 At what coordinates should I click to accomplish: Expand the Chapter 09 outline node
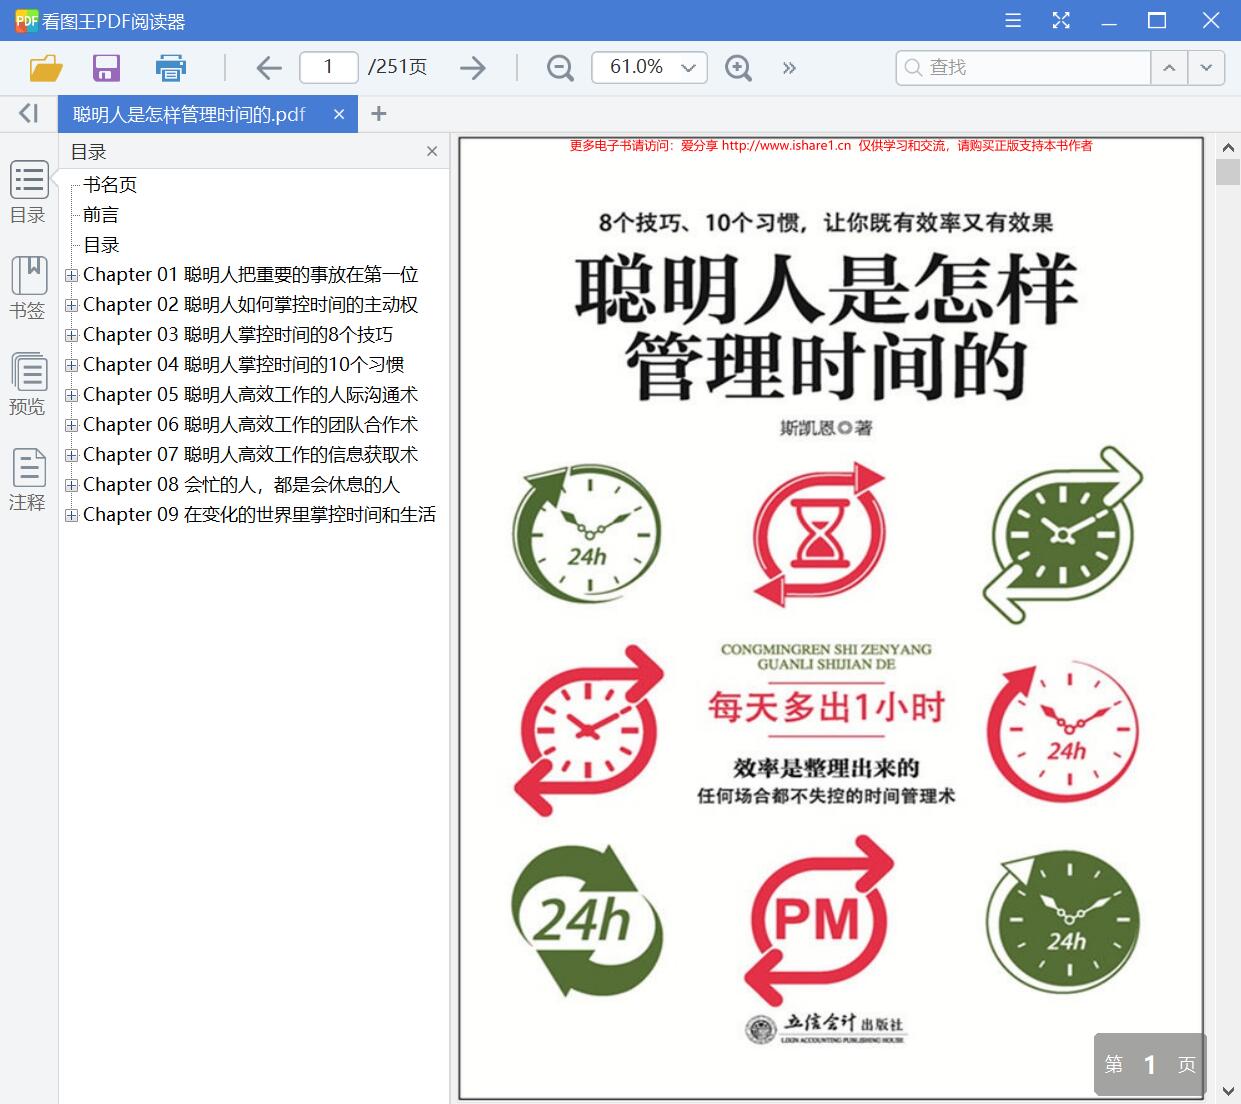point(71,515)
